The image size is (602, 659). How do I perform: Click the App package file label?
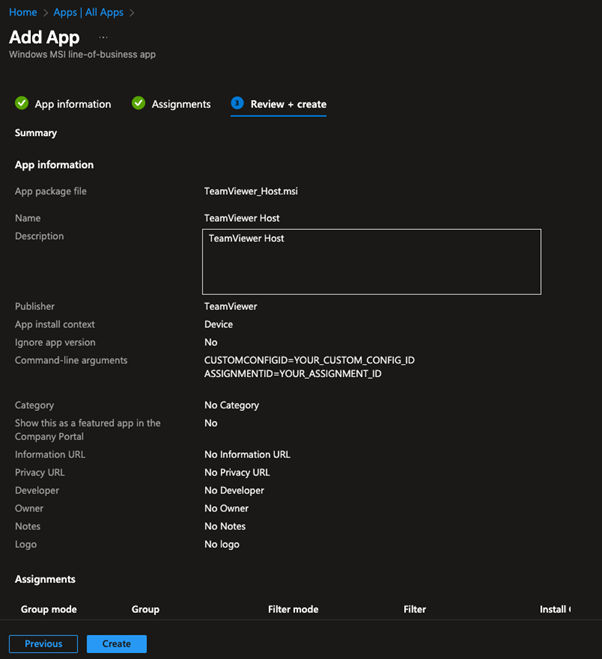pos(50,191)
